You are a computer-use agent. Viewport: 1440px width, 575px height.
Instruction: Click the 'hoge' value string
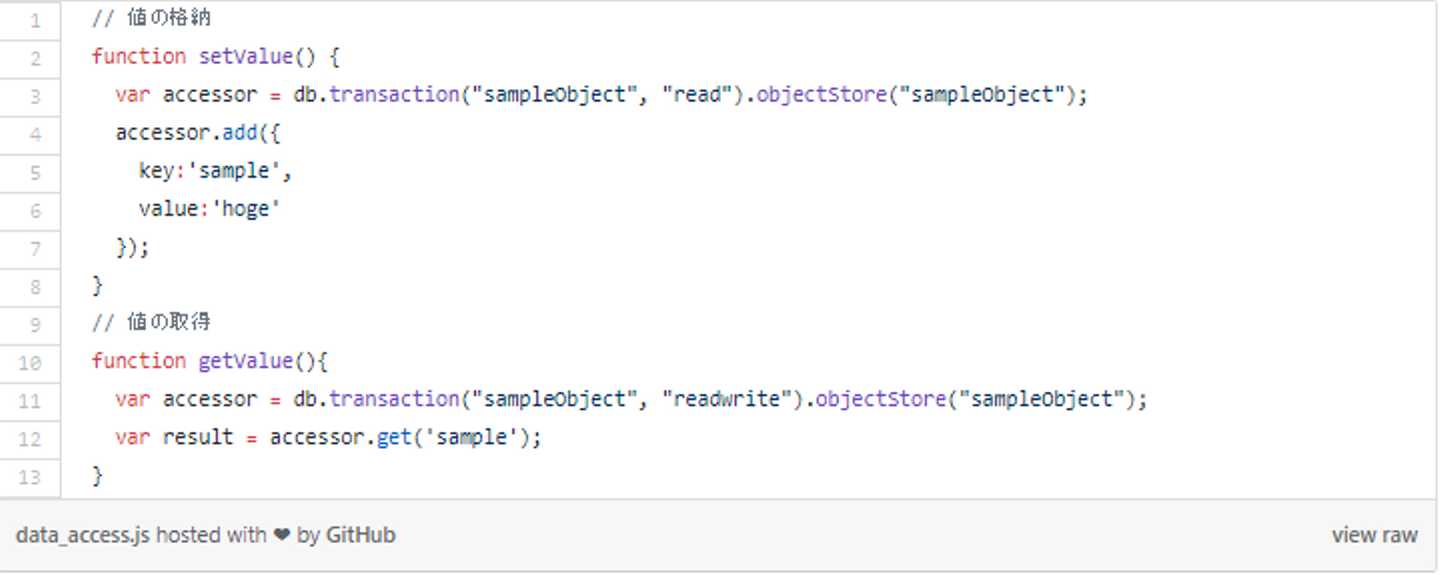coord(246,209)
